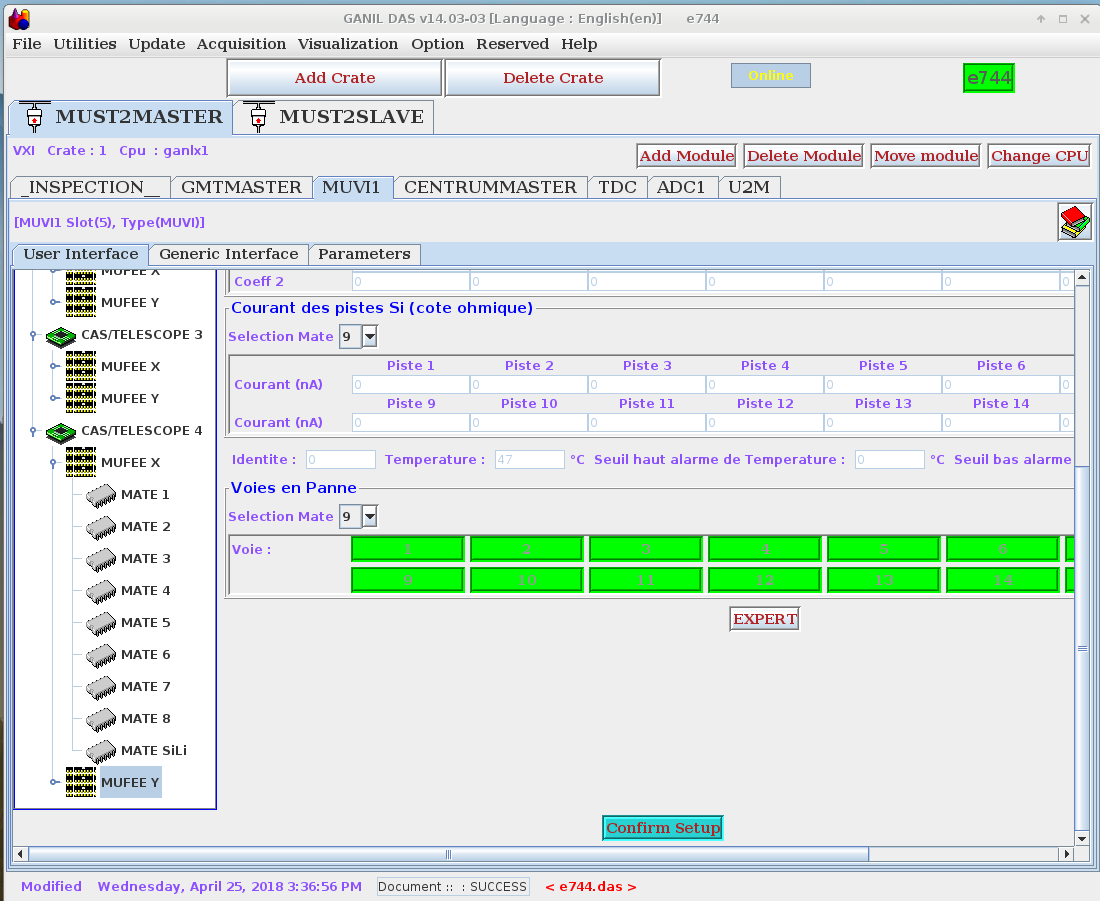Collapse MUFEE X node under CAS/TELESCOPE 4
Image resolution: width=1100 pixels, height=901 pixels.
coord(53,462)
